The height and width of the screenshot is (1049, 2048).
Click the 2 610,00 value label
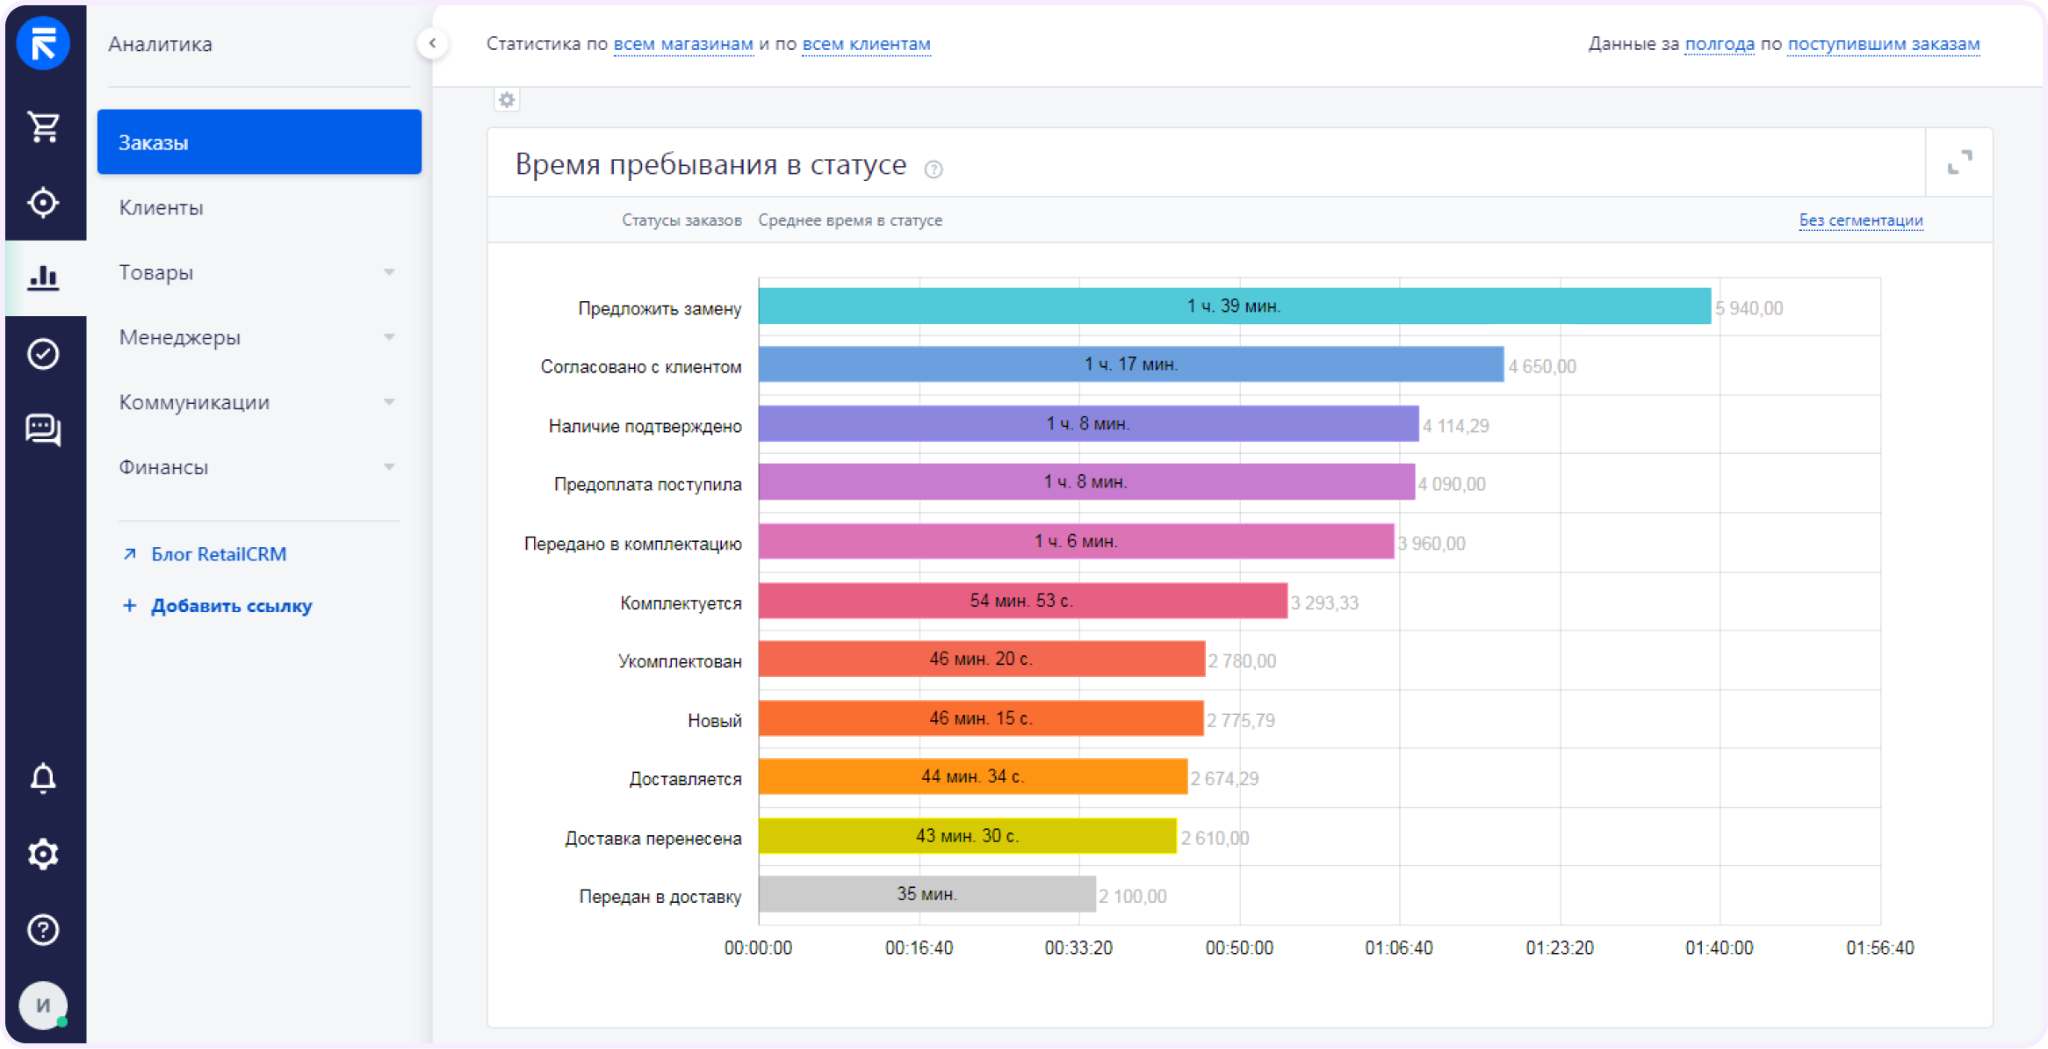click(1215, 838)
